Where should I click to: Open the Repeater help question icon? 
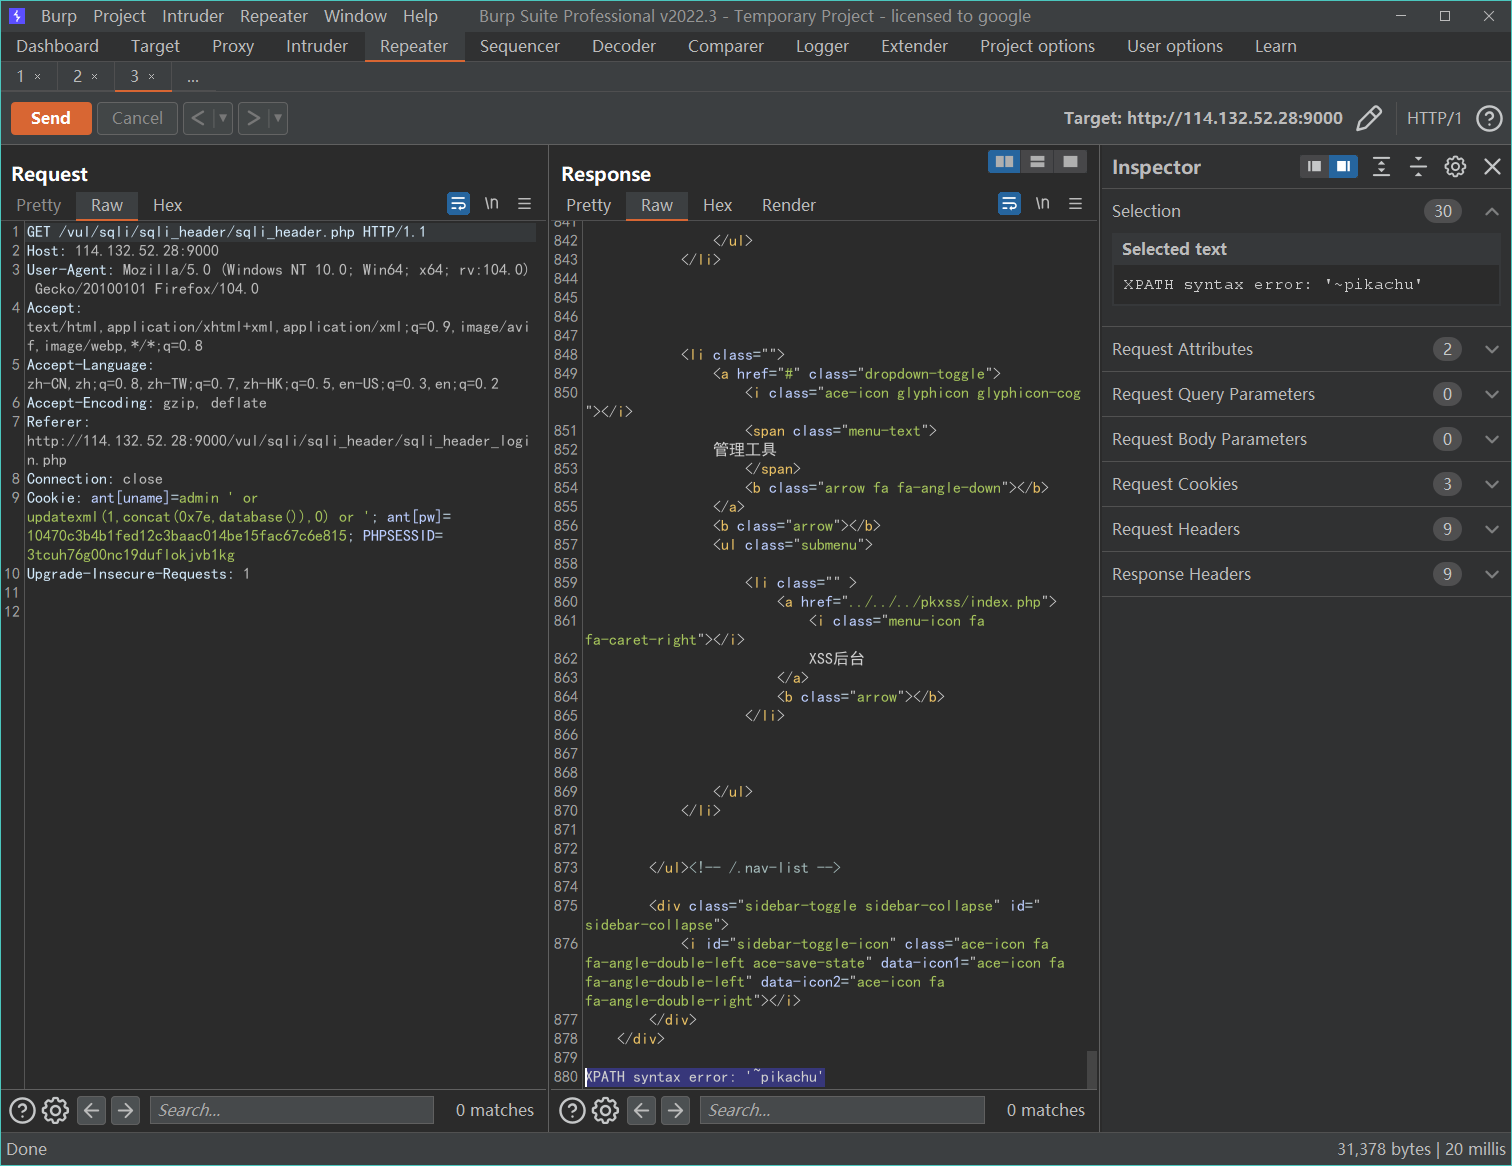pyautogui.click(x=1489, y=118)
